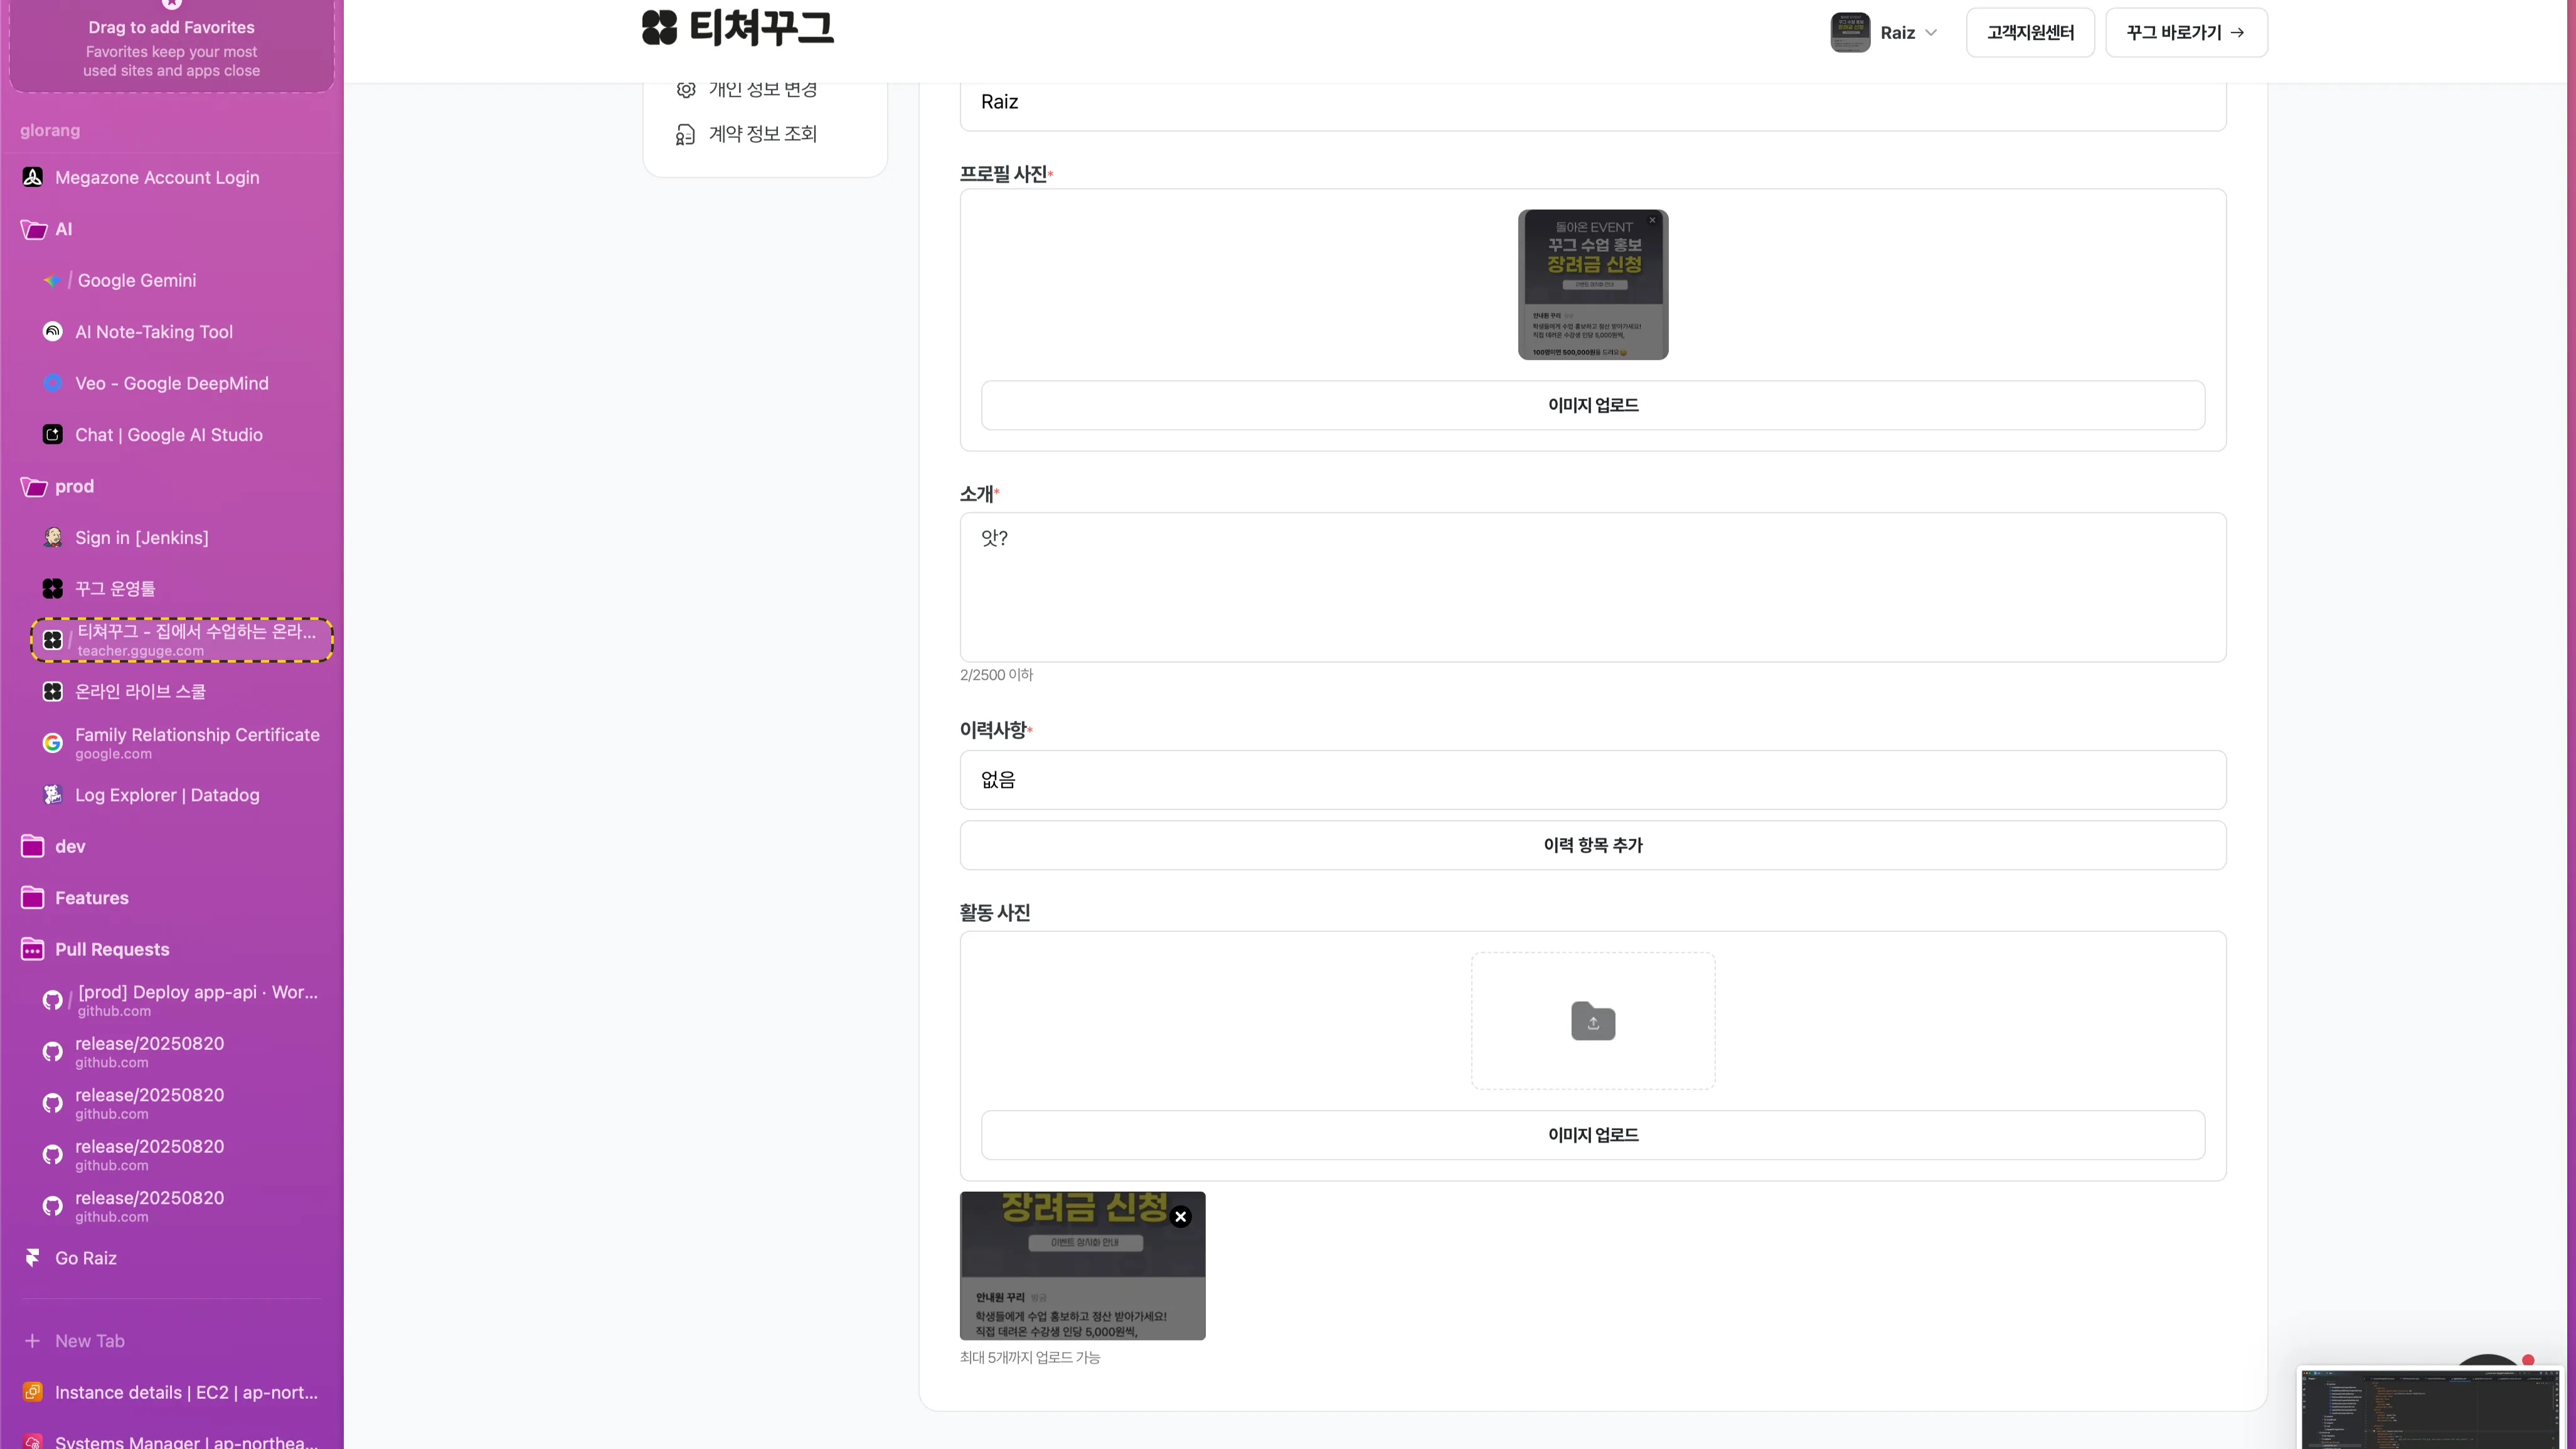The image size is (2576, 1449).
Task: Open the Log Explorer Datadog tab
Action: click(167, 795)
